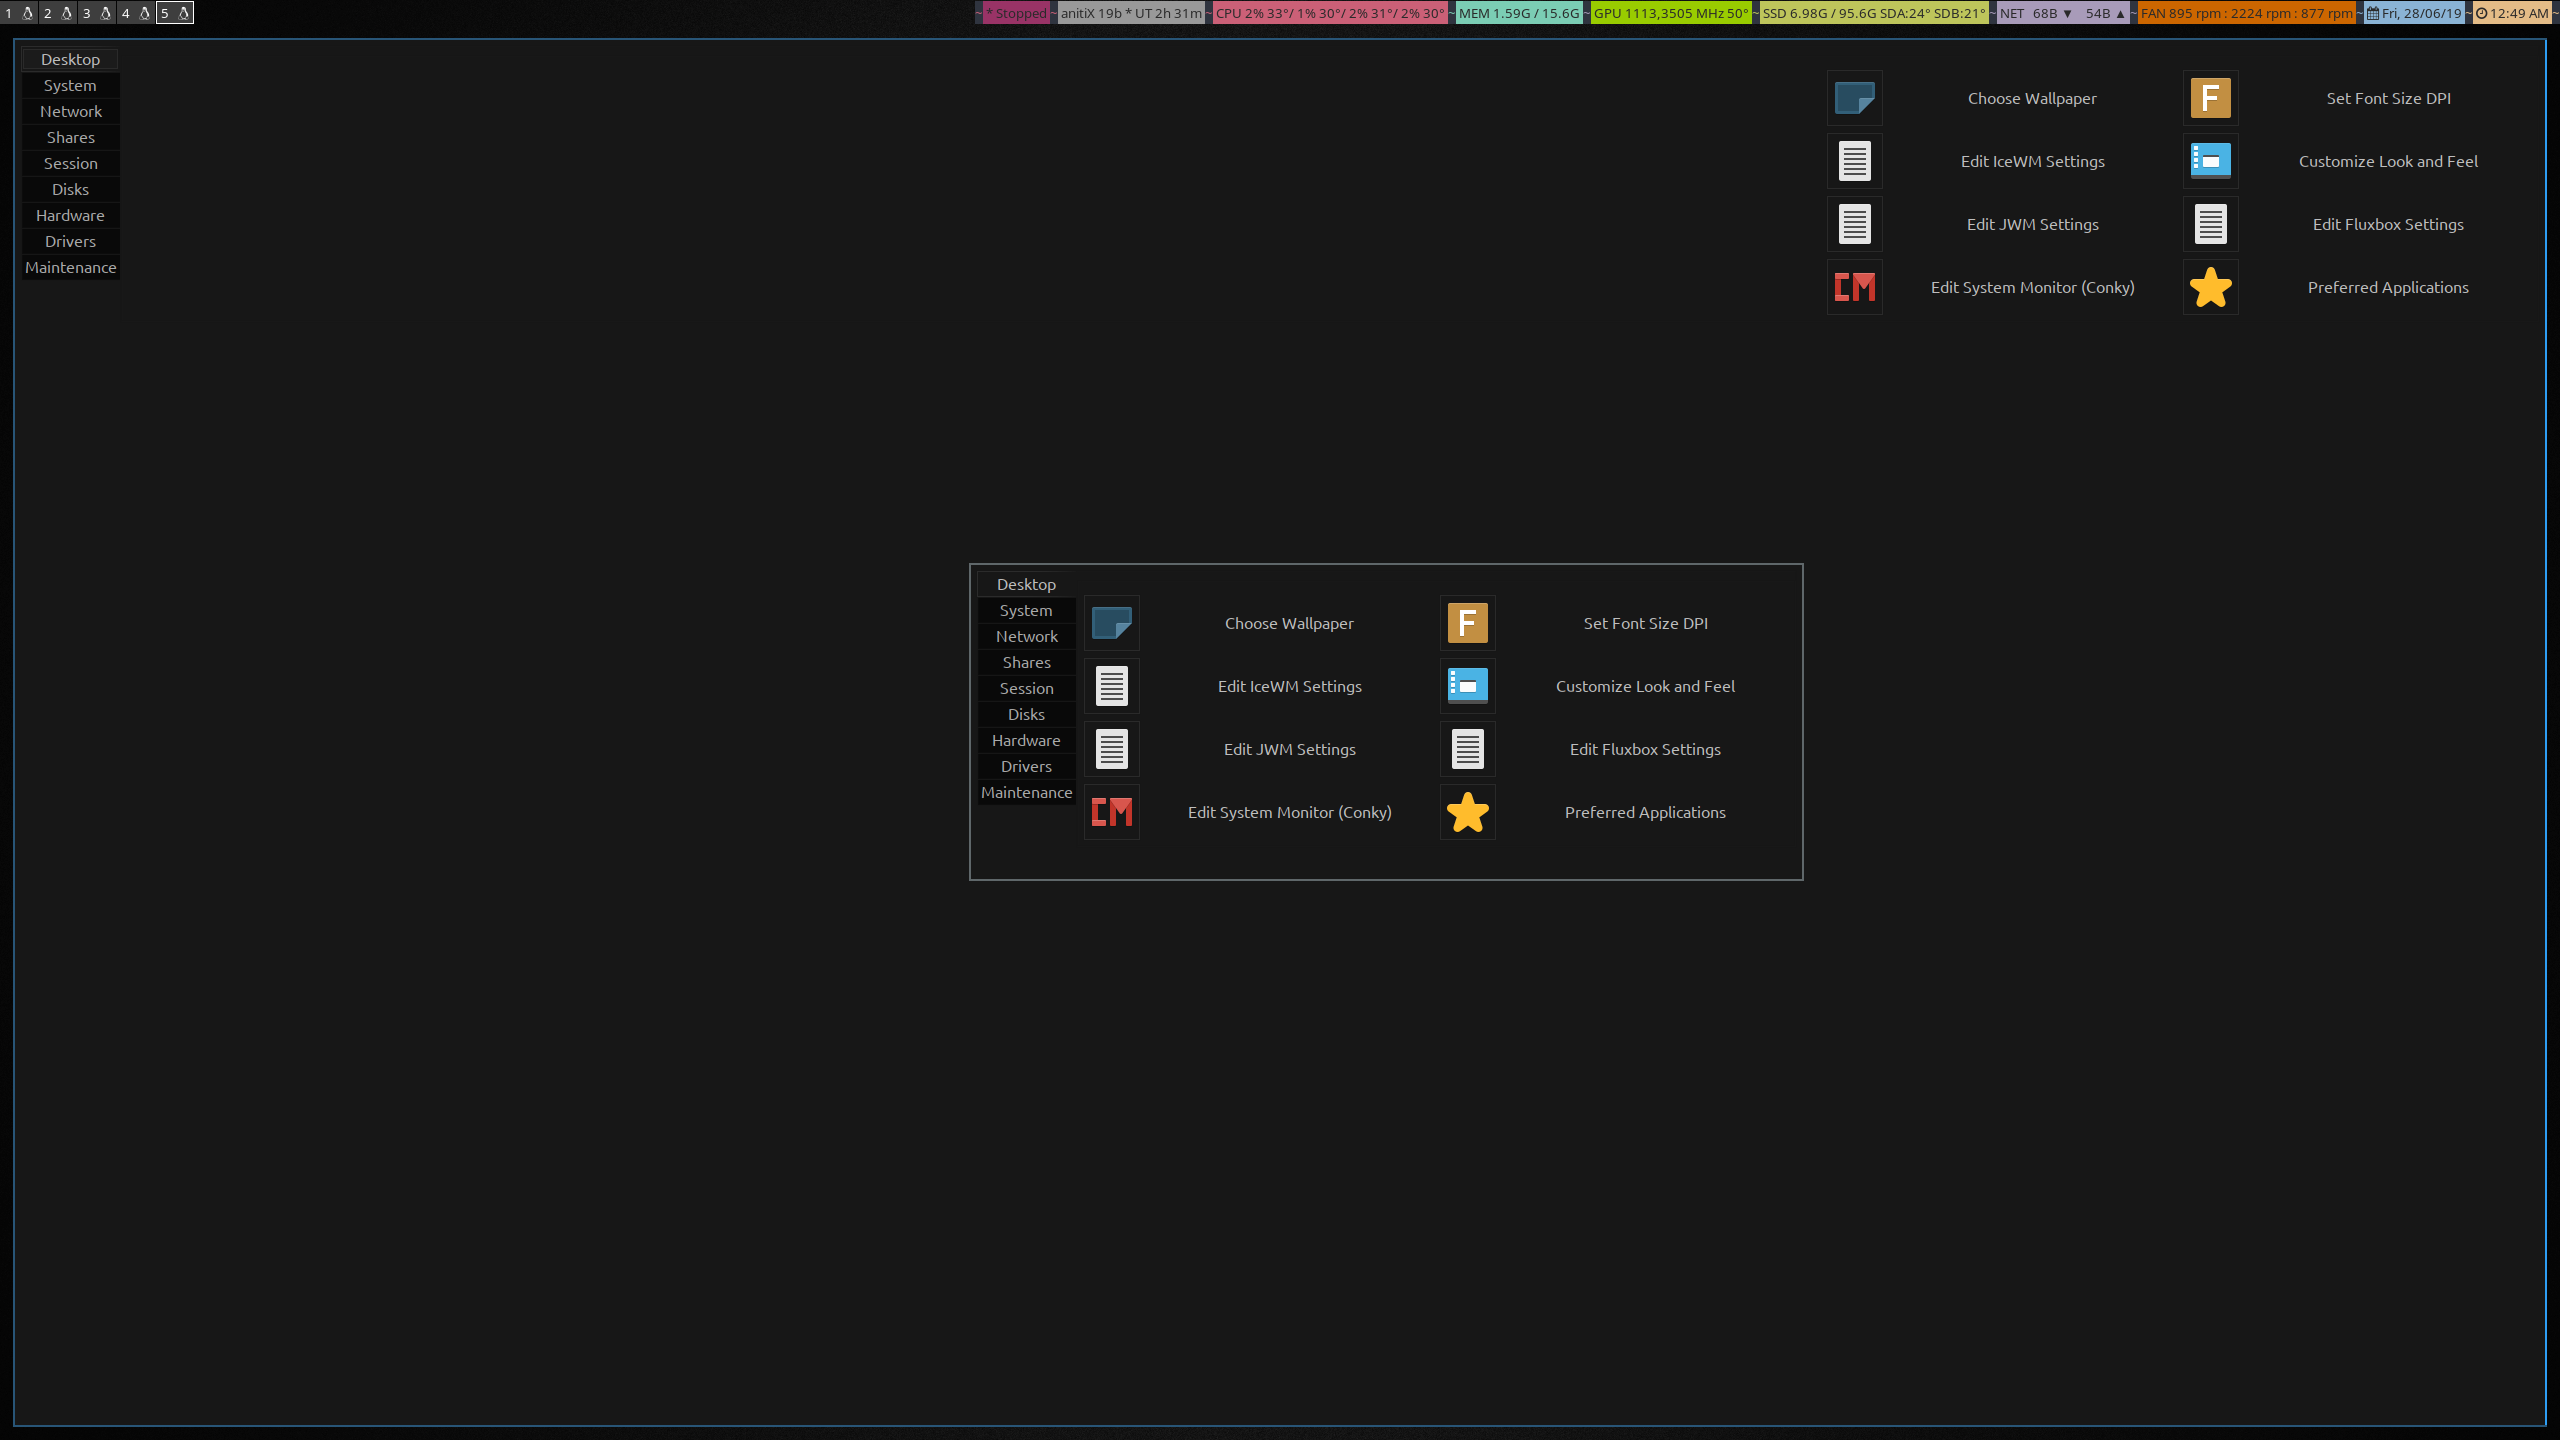Viewport: 2560px width, 1440px height.
Task: Open Choose Wallpaper icon in small bordered window
Action: click(x=1111, y=623)
